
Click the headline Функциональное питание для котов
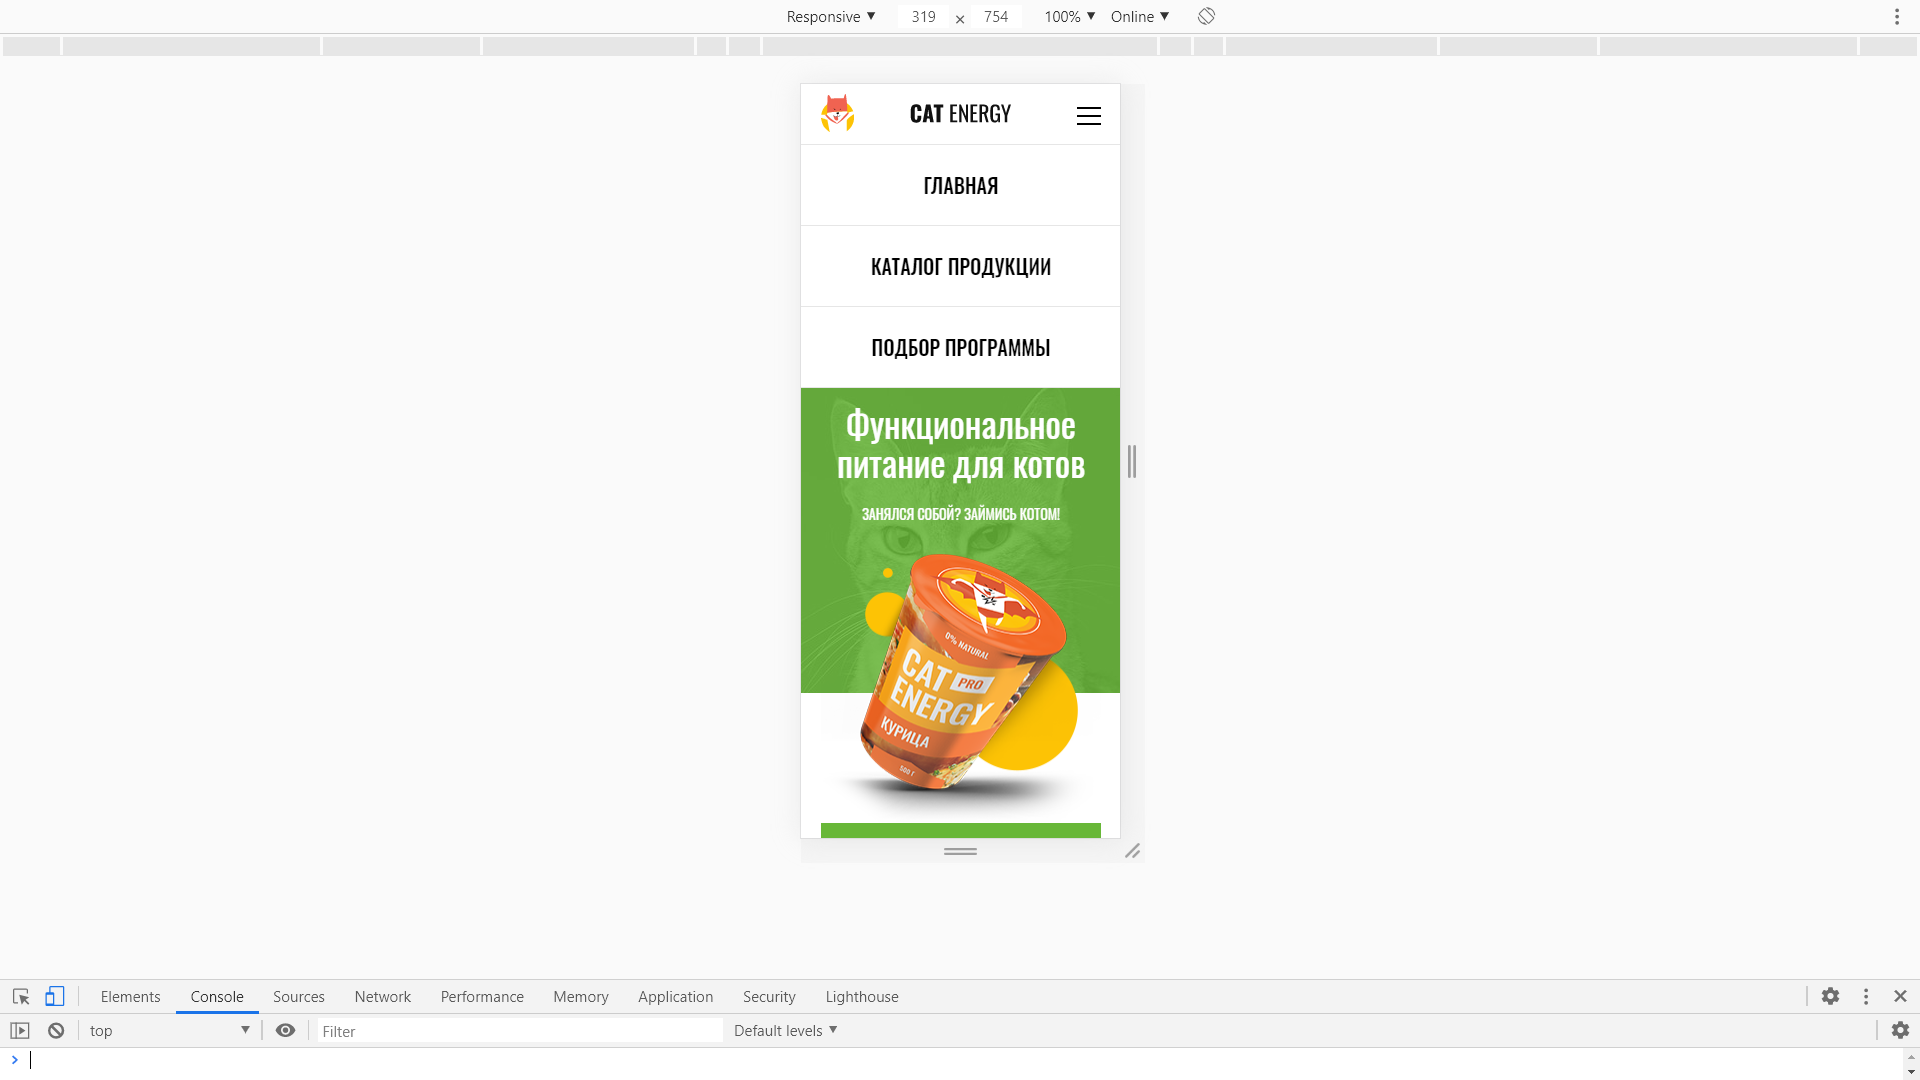[x=960, y=446]
